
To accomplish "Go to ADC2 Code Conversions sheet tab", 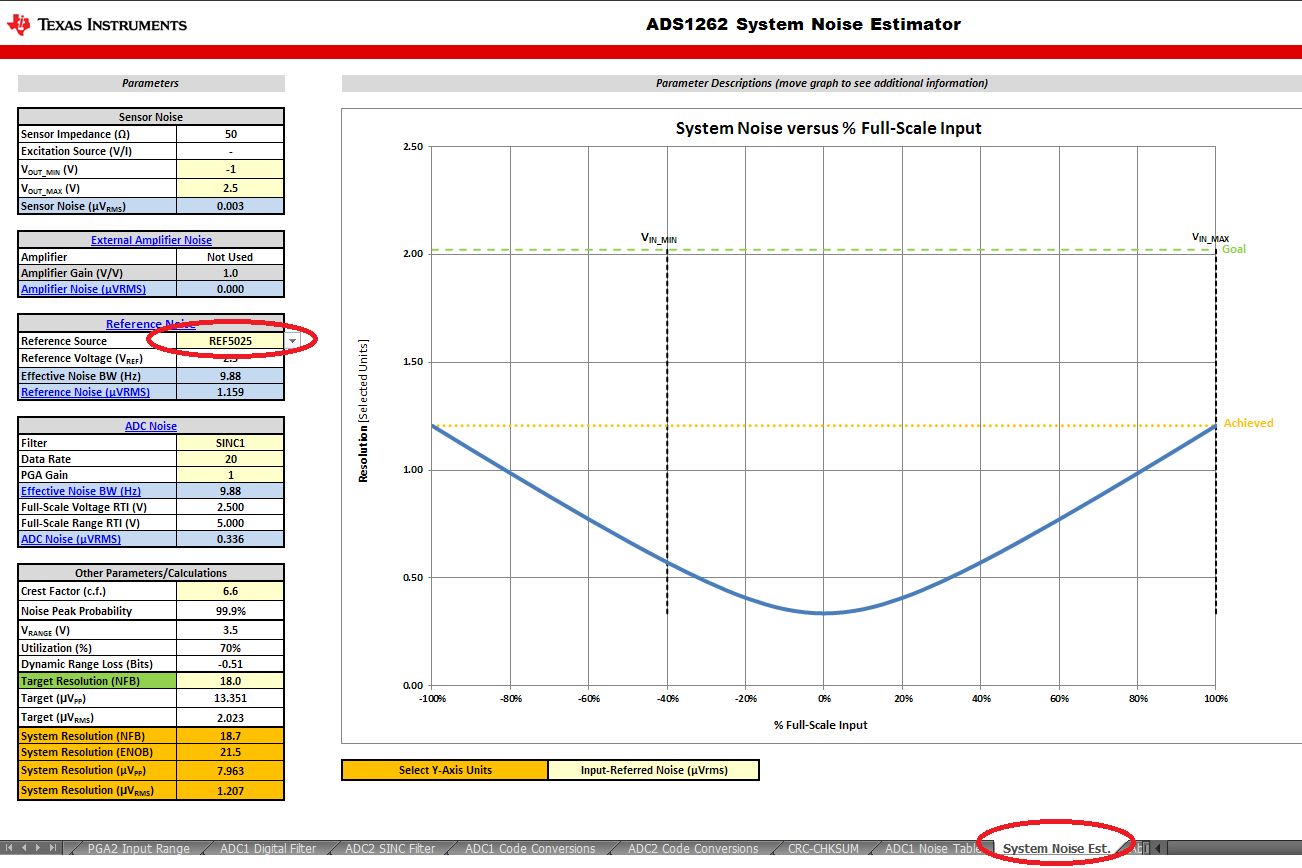I will tap(693, 849).
